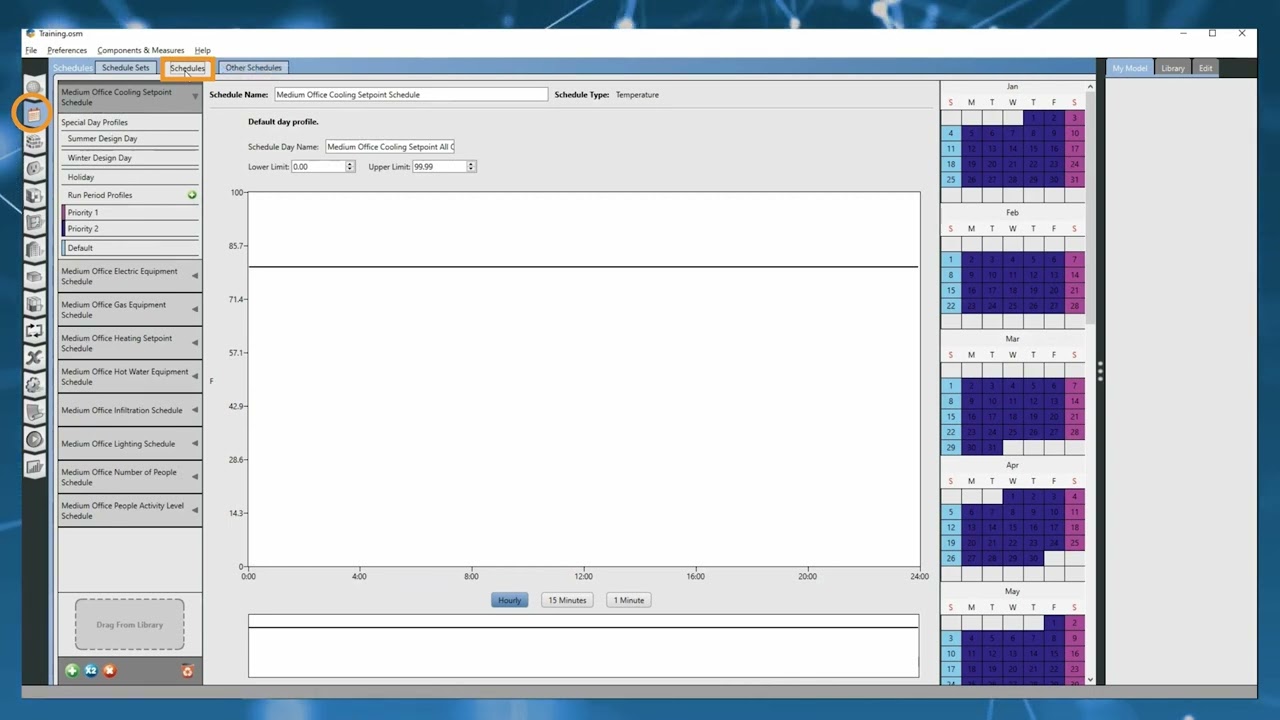Switch to the Library tab

pyautogui.click(x=1173, y=68)
